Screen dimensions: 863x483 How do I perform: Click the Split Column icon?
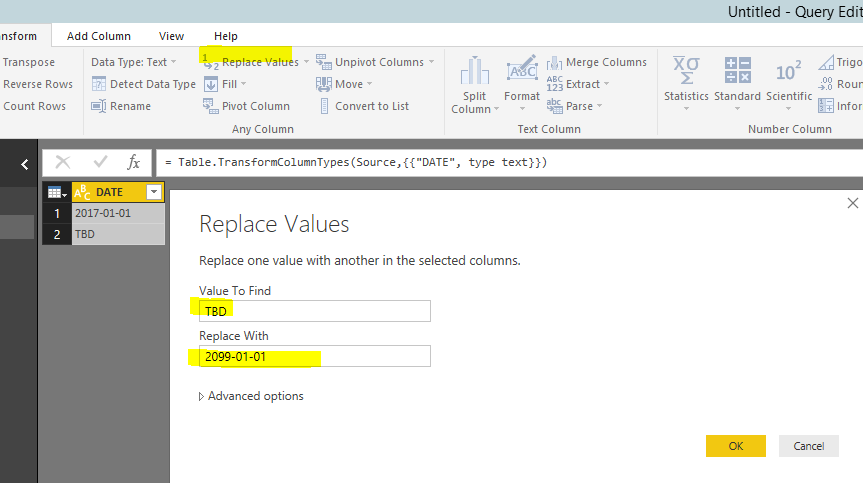coord(474,70)
